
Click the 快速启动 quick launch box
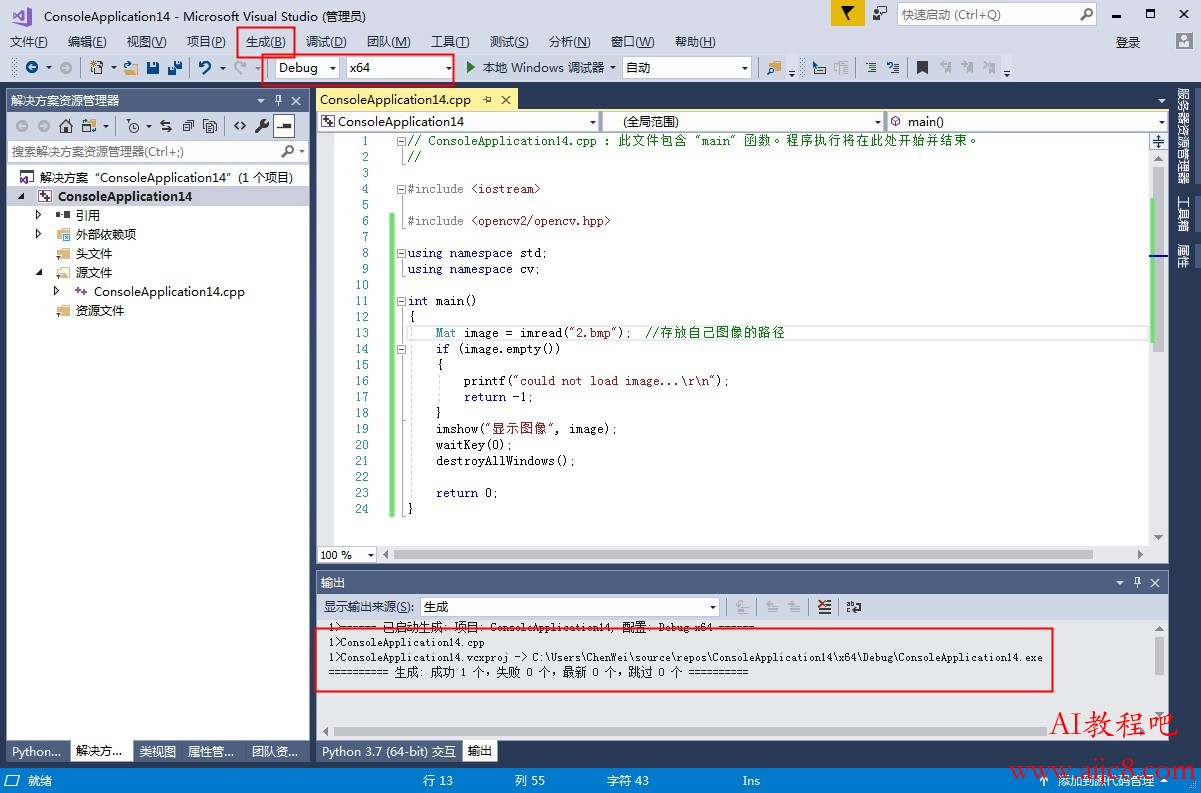[997, 14]
